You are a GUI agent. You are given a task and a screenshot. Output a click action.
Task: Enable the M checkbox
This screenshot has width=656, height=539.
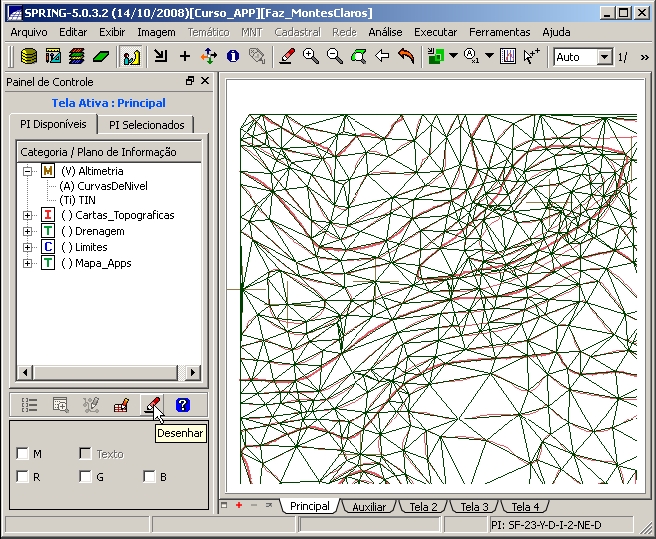[23, 454]
